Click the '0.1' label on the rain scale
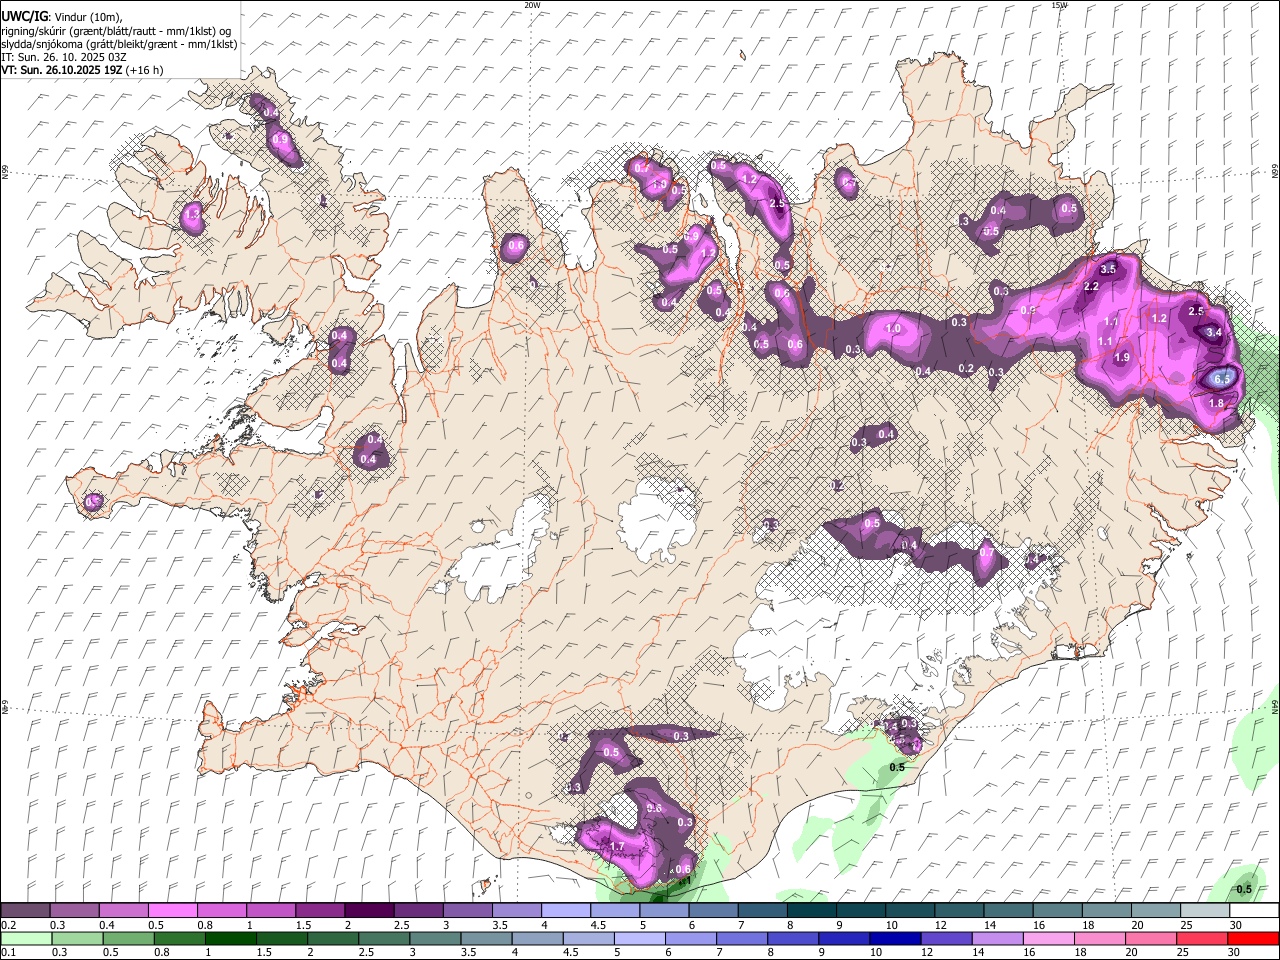Image resolution: width=1280 pixels, height=960 pixels. tap(8, 953)
